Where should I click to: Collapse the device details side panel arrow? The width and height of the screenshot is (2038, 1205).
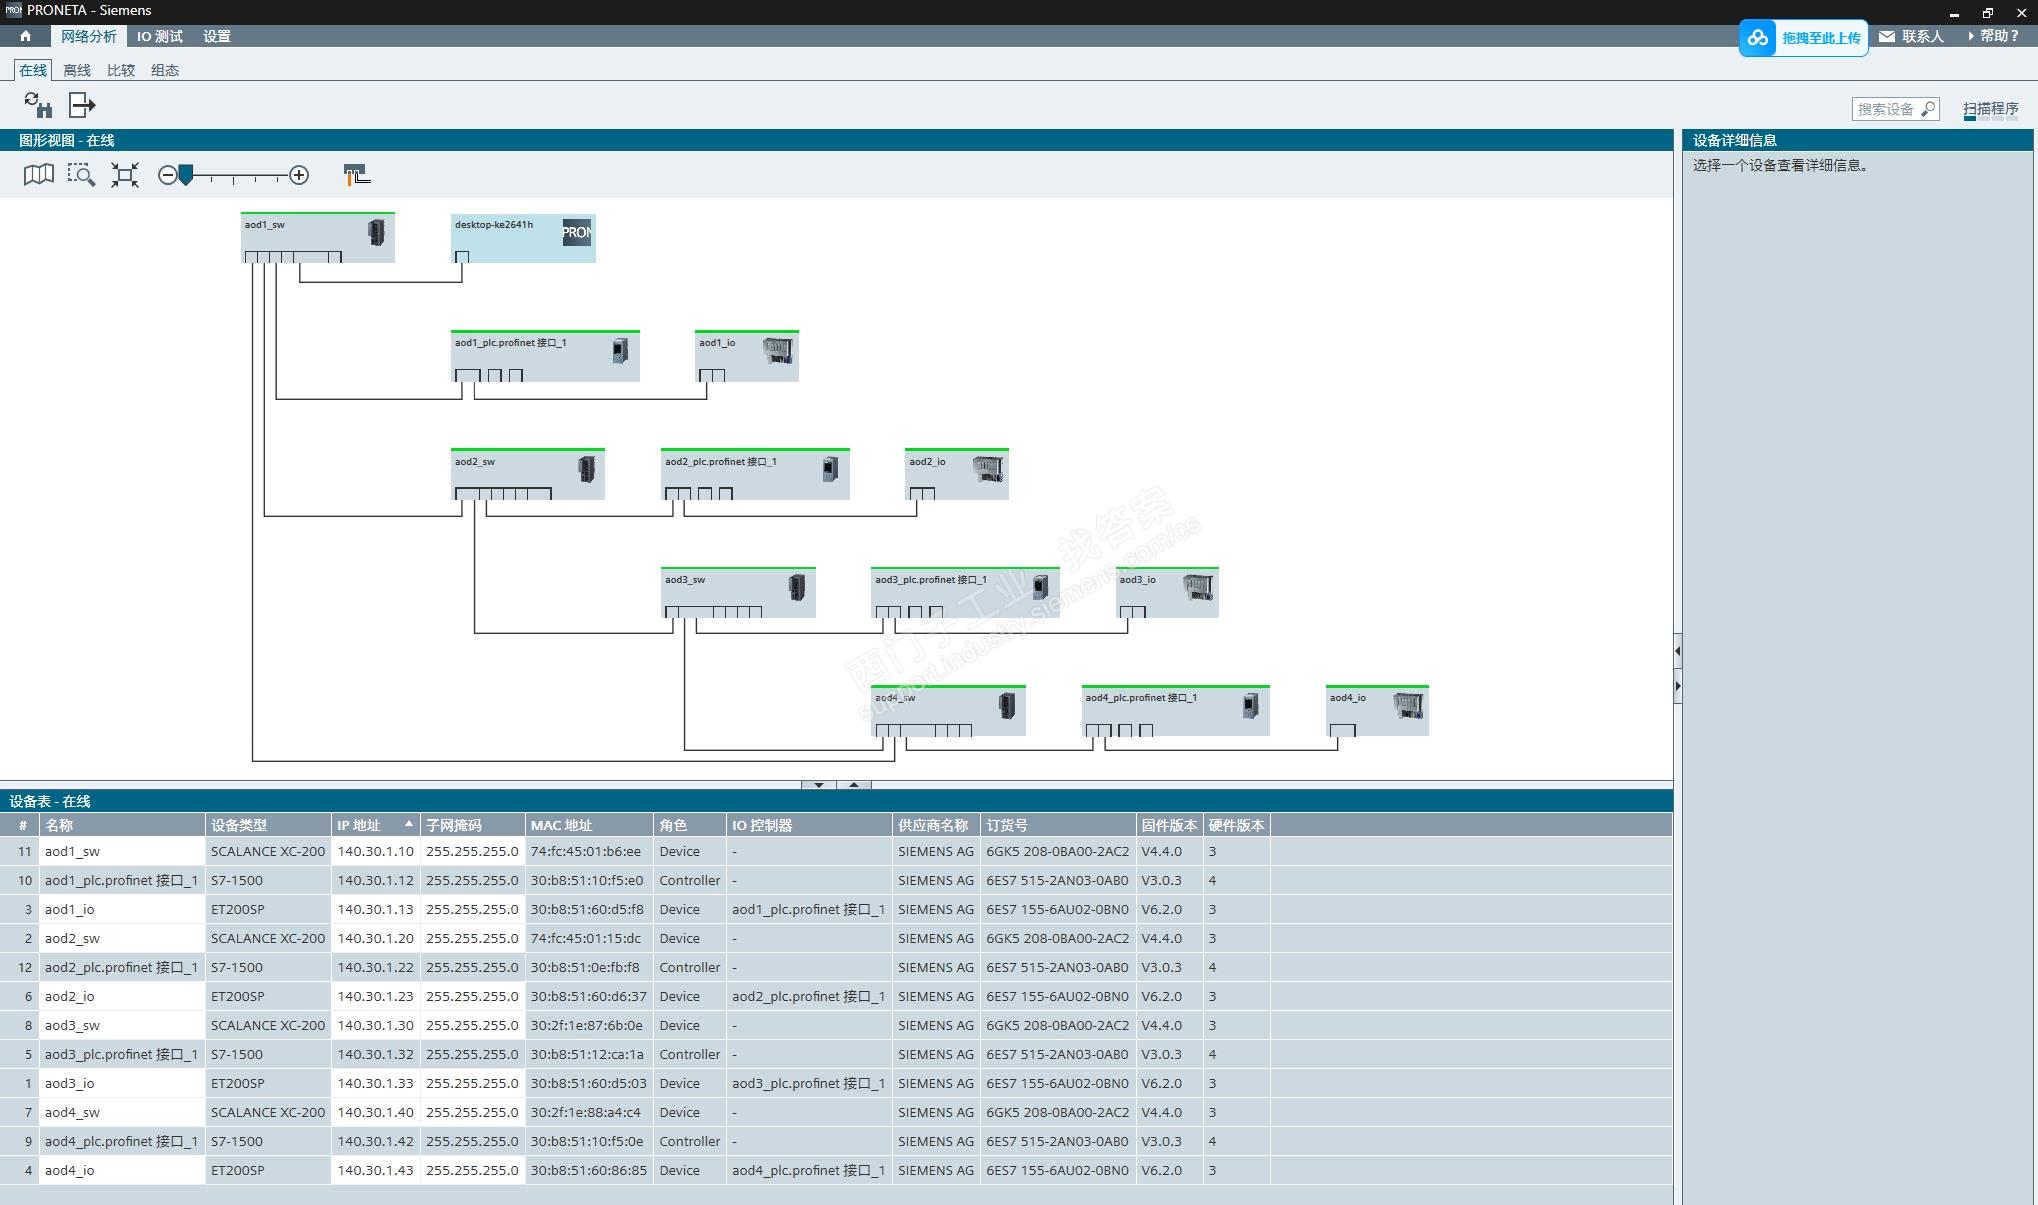pos(1677,686)
